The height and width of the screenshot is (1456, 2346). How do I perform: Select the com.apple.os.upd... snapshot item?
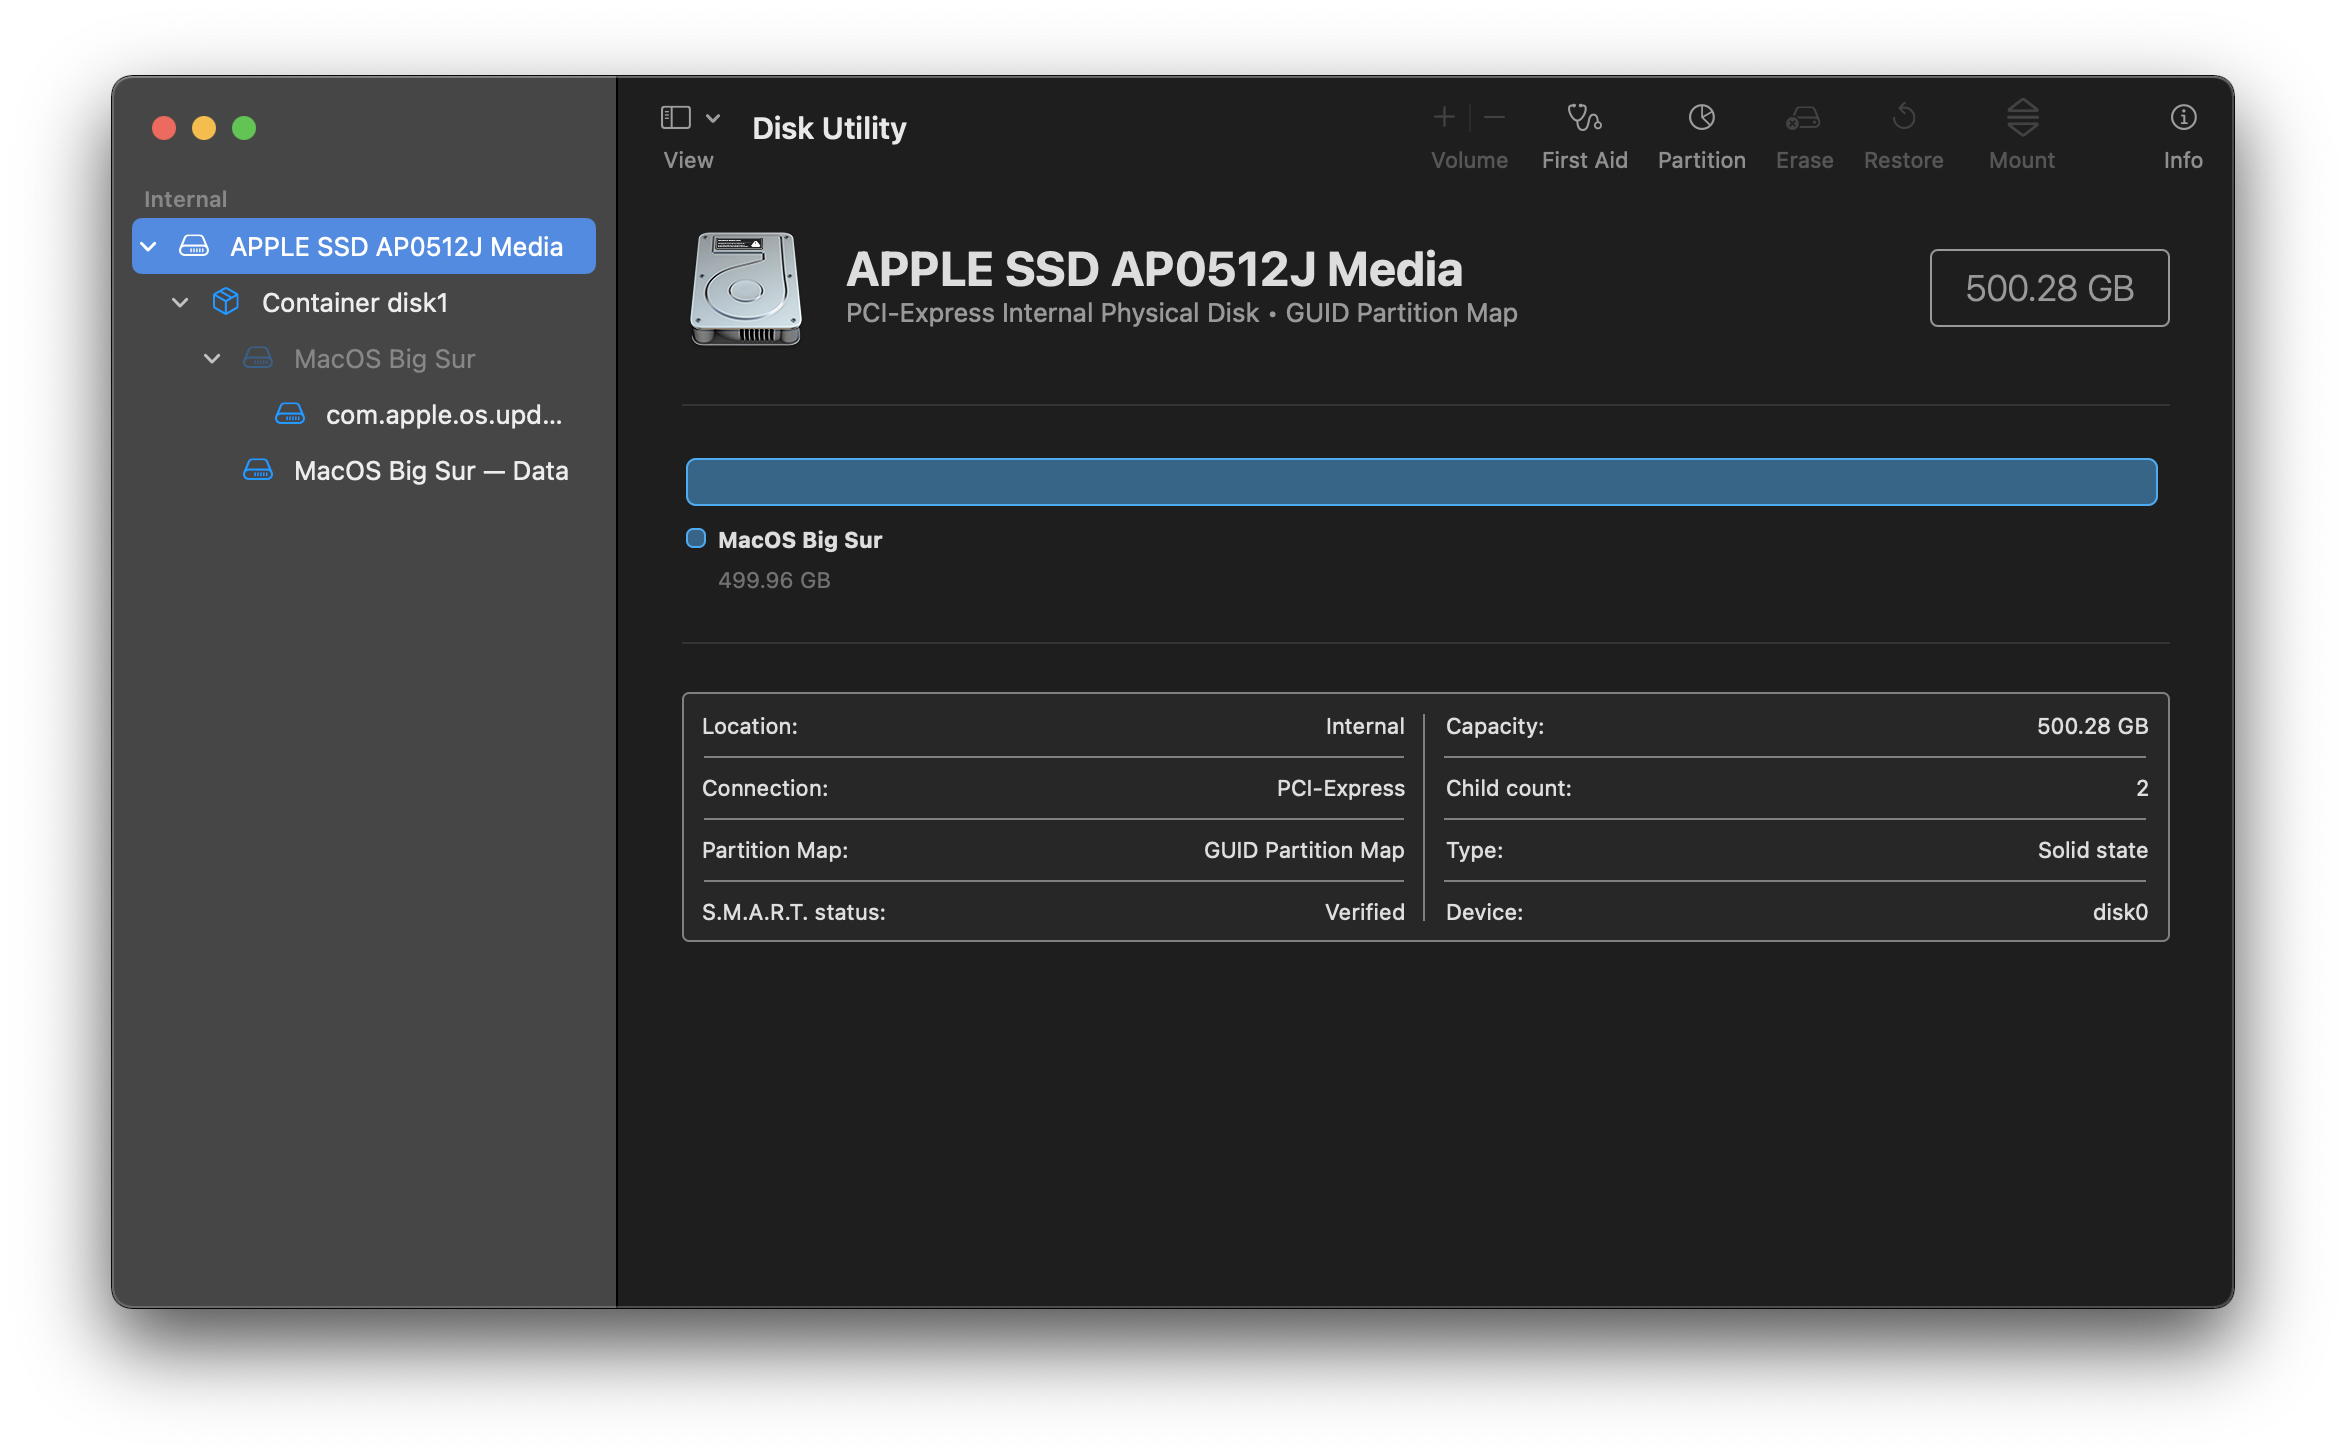coord(443,414)
